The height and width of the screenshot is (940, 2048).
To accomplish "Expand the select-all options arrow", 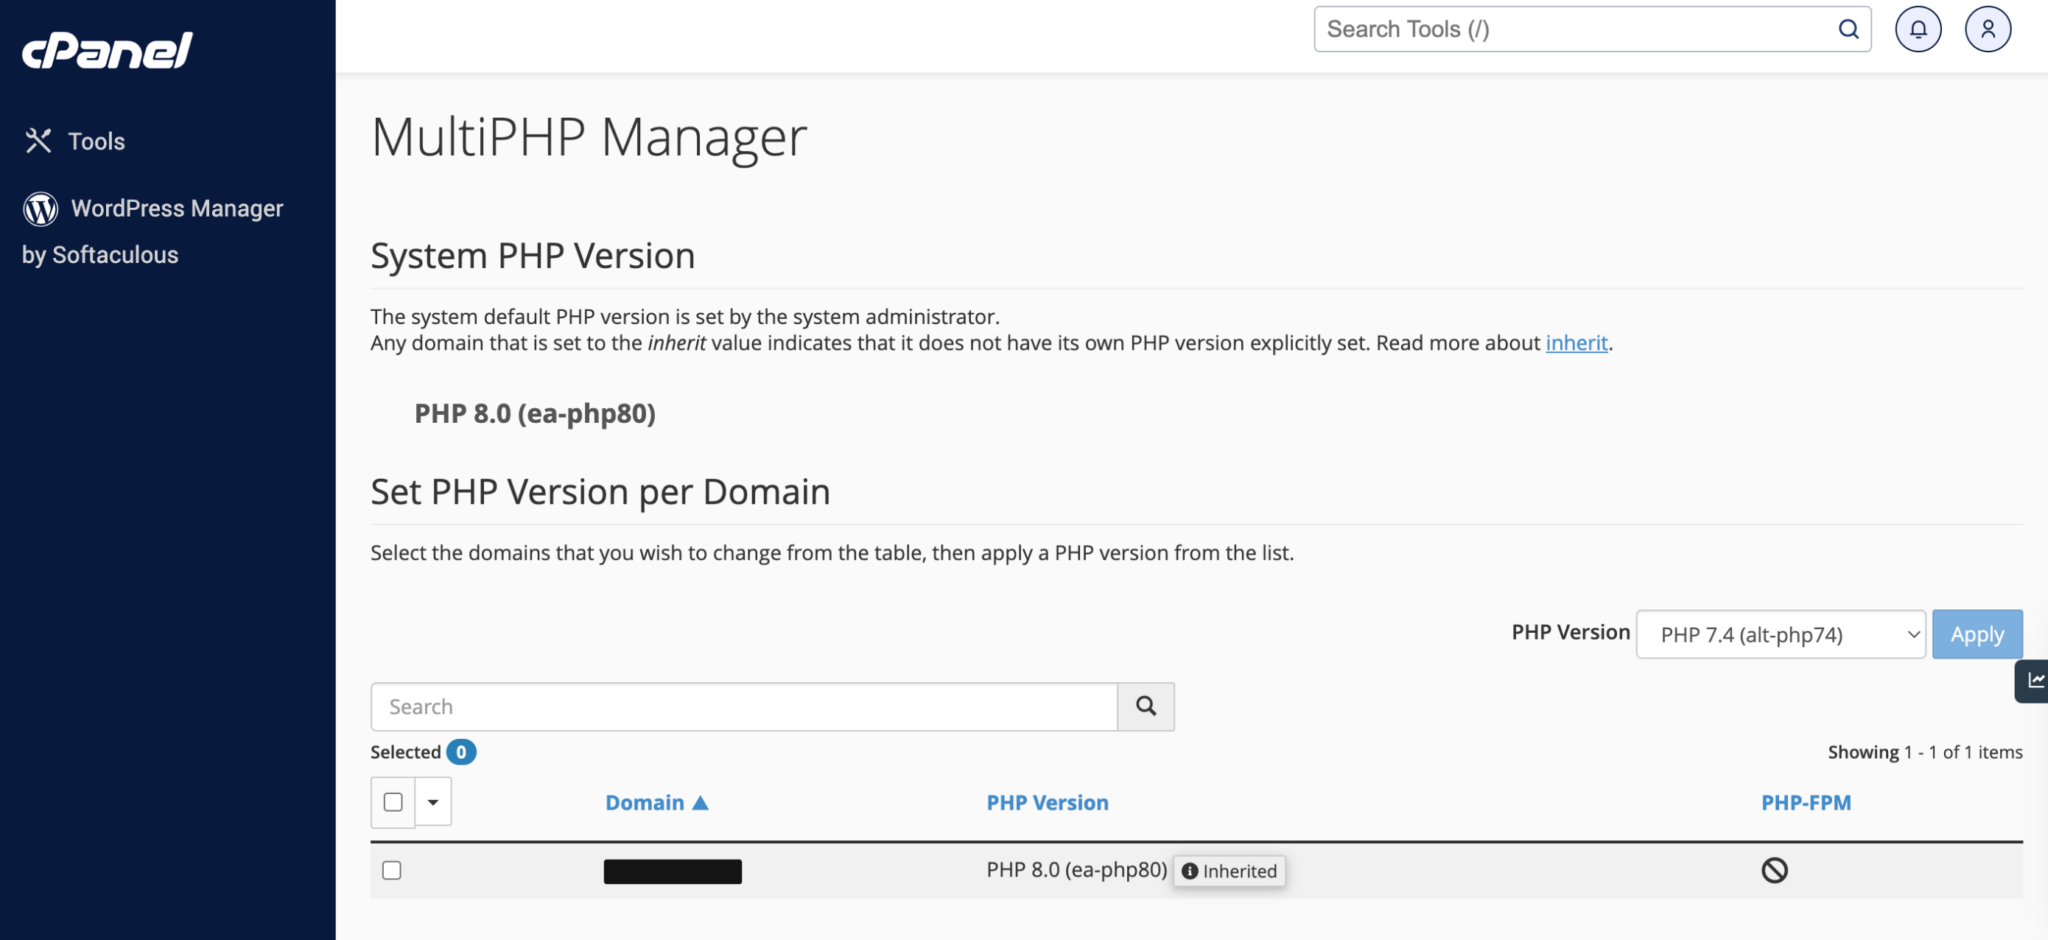I will click(x=433, y=801).
